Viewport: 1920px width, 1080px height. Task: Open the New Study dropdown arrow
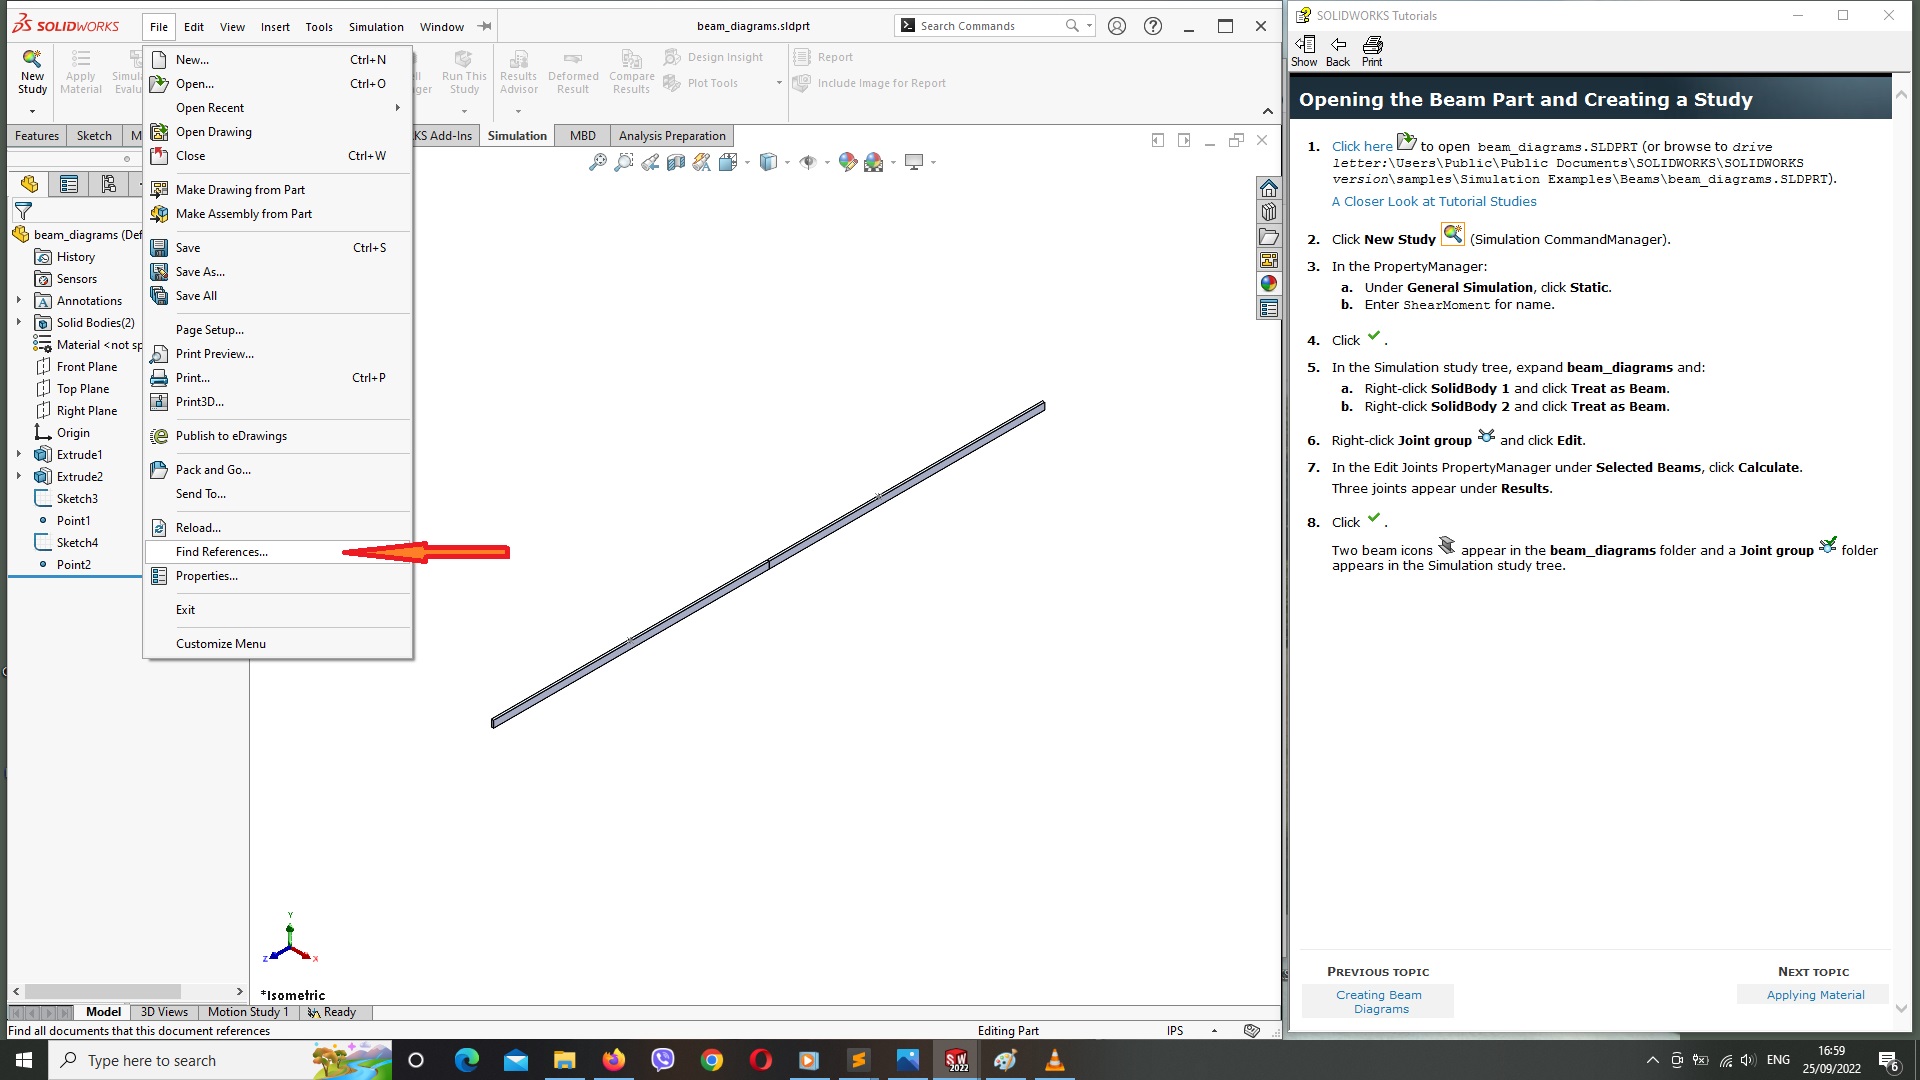32,111
